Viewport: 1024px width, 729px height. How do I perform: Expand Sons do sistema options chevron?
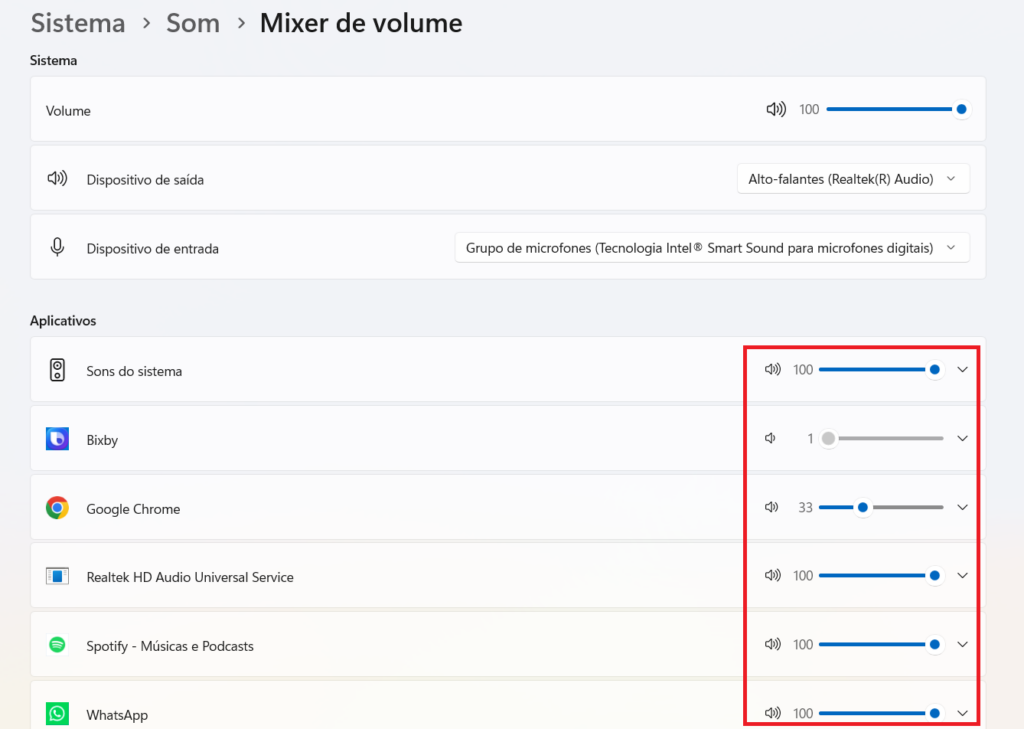tap(962, 370)
